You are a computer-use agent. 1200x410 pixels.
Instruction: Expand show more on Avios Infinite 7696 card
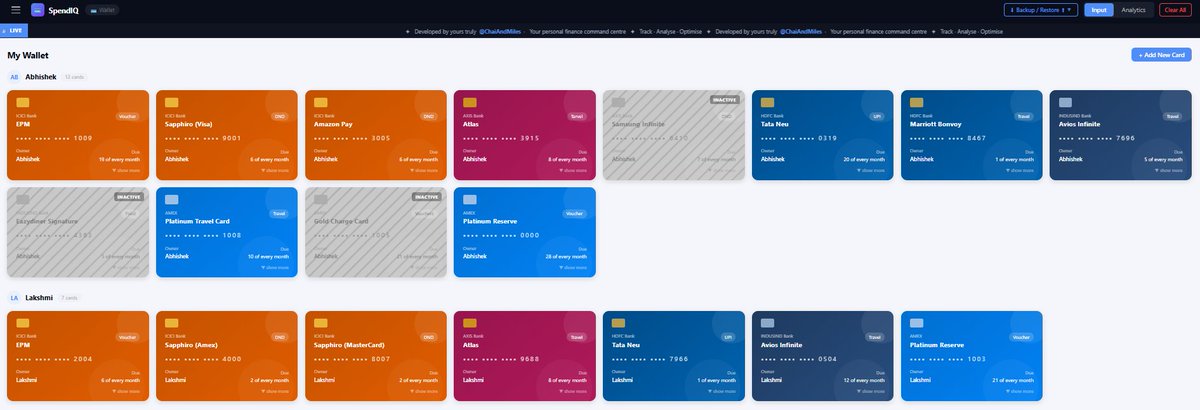pyautogui.click(x=1170, y=171)
